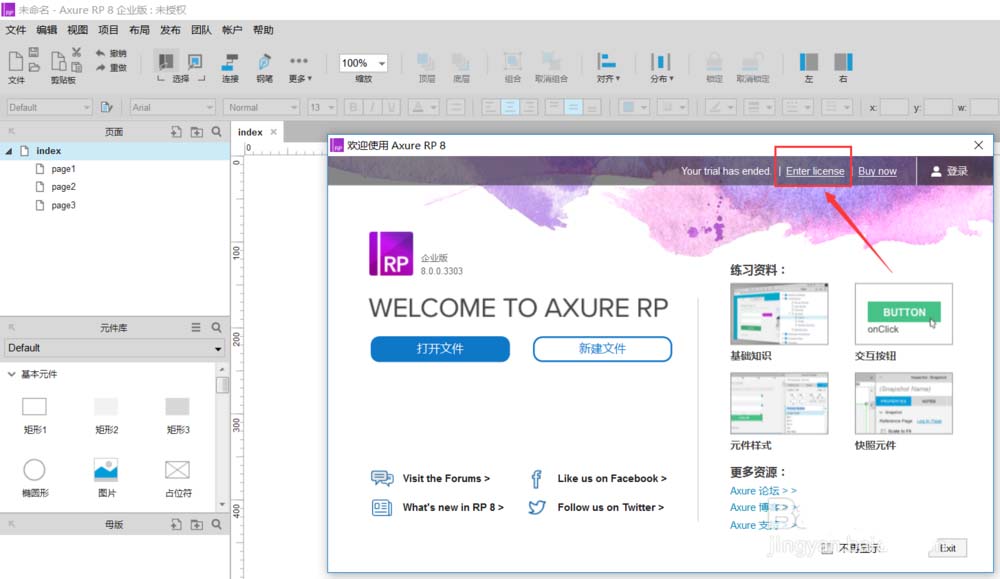Click the 分布 distribute icon
The width and height of the screenshot is (1000, 579).
(x=661, y=62)
